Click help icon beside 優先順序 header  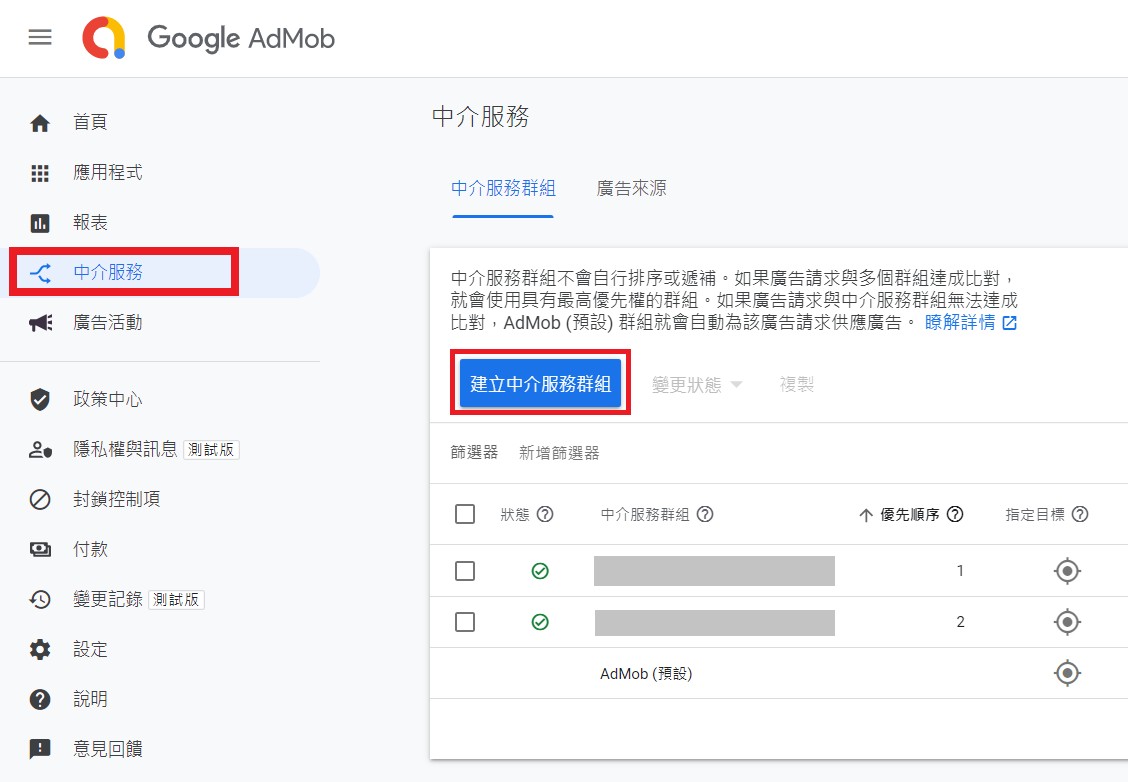tap(955, 514)
